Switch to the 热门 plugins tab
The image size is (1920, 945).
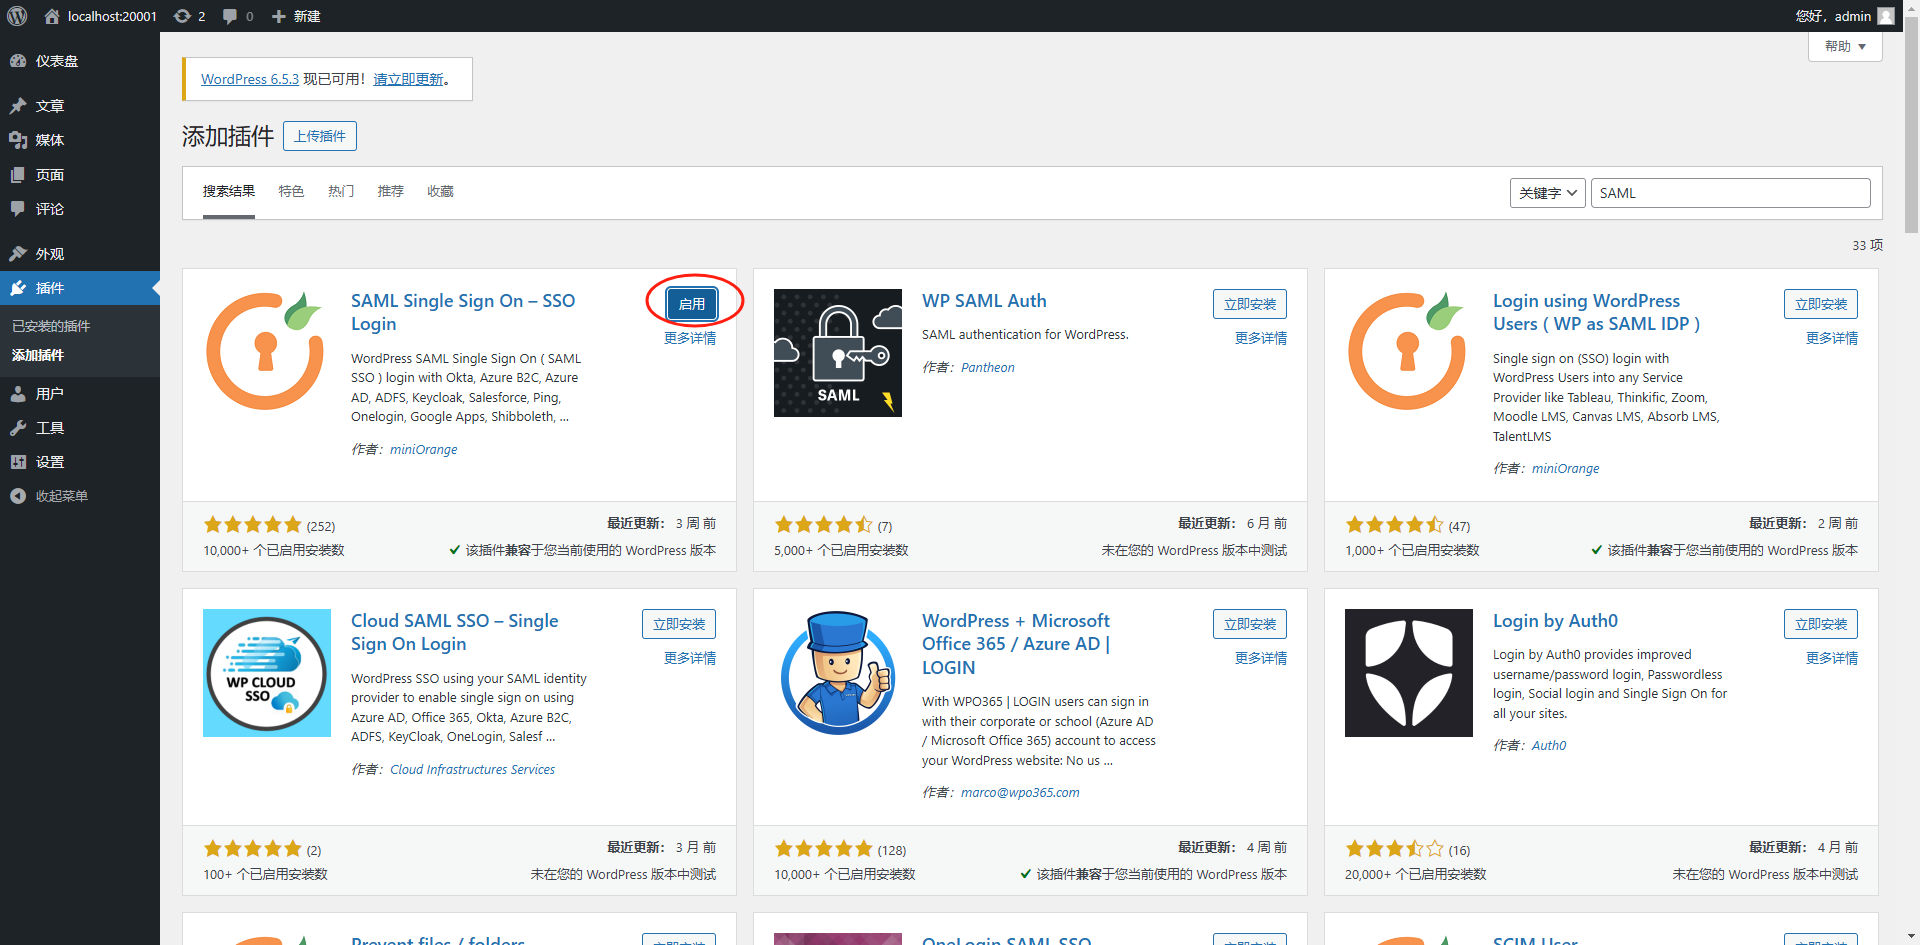click(341, 191)
